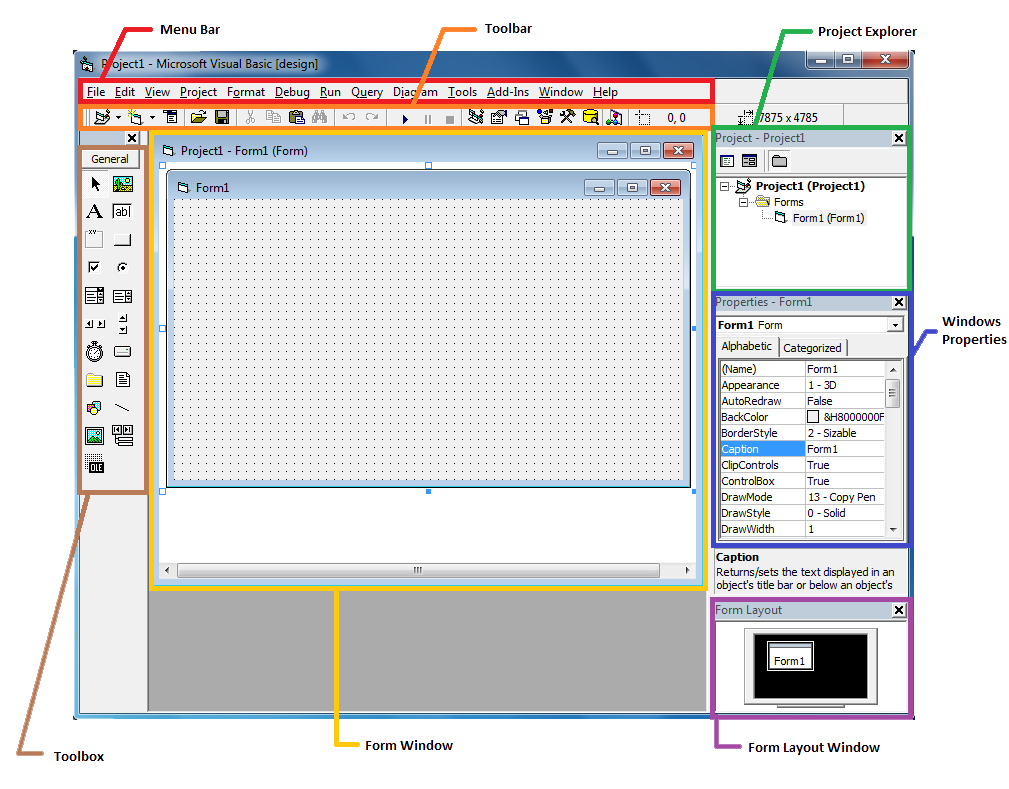Click the Toolbox hammer-and-wrench toolbar icon
This screenshot has height=789, width=1009.
pos(567,117)
